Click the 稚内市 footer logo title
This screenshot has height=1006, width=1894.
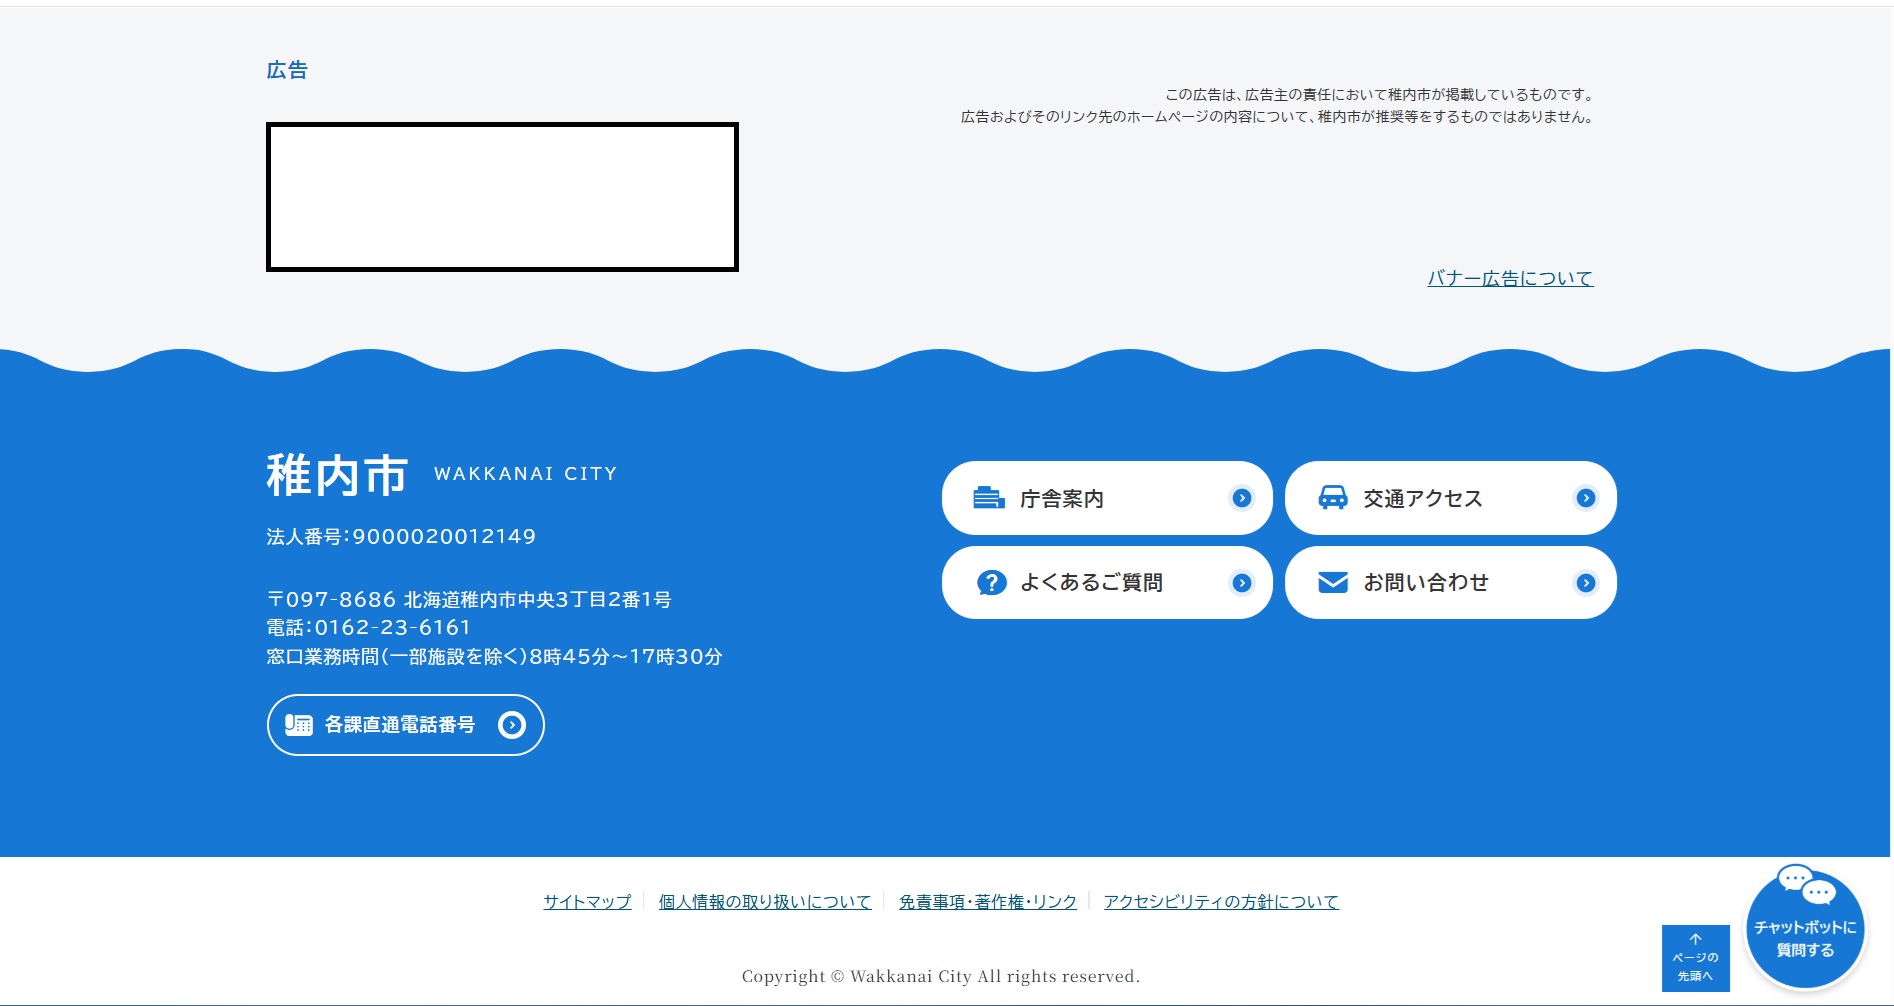click(337, 475)
